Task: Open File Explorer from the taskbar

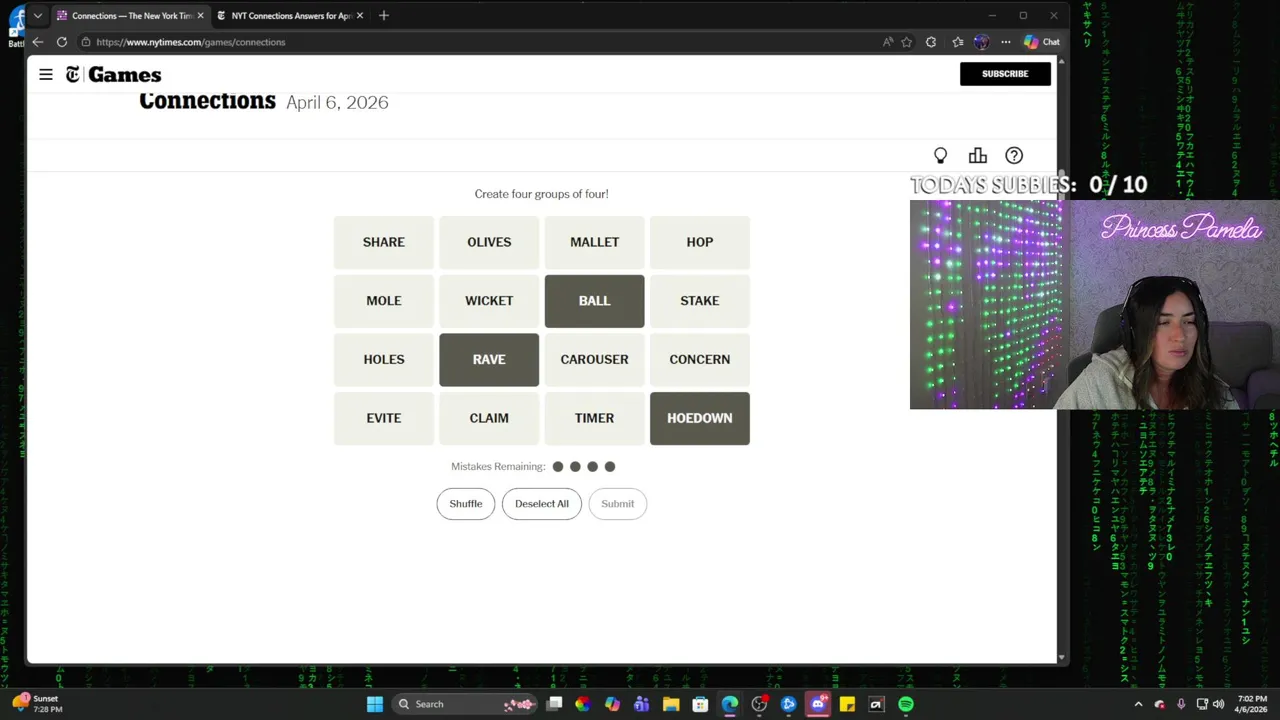Action: click(x=671, y=704)
